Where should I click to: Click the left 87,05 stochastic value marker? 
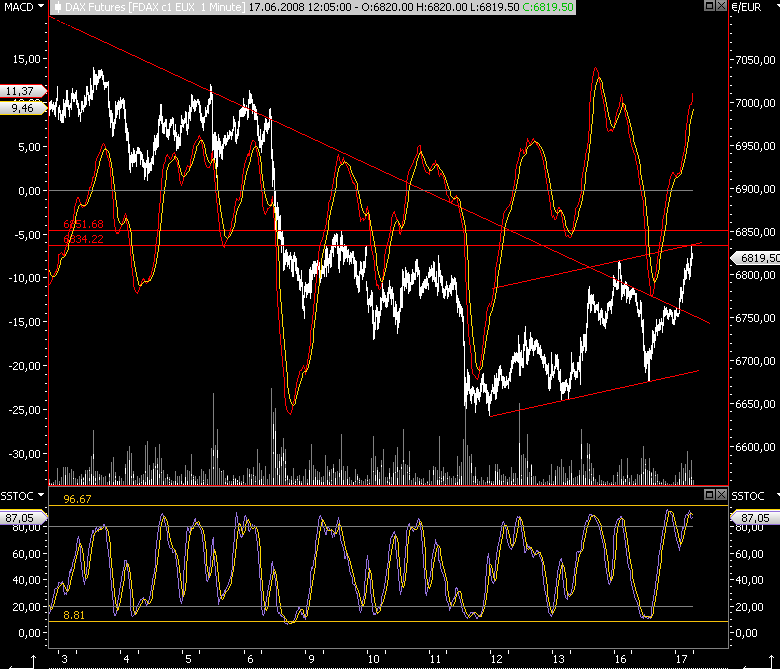point(23,518)
